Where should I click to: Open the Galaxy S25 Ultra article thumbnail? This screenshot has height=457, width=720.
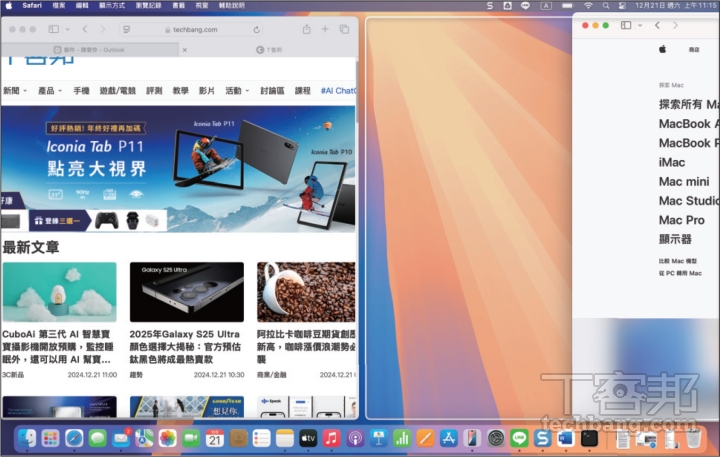click(186, 292)
